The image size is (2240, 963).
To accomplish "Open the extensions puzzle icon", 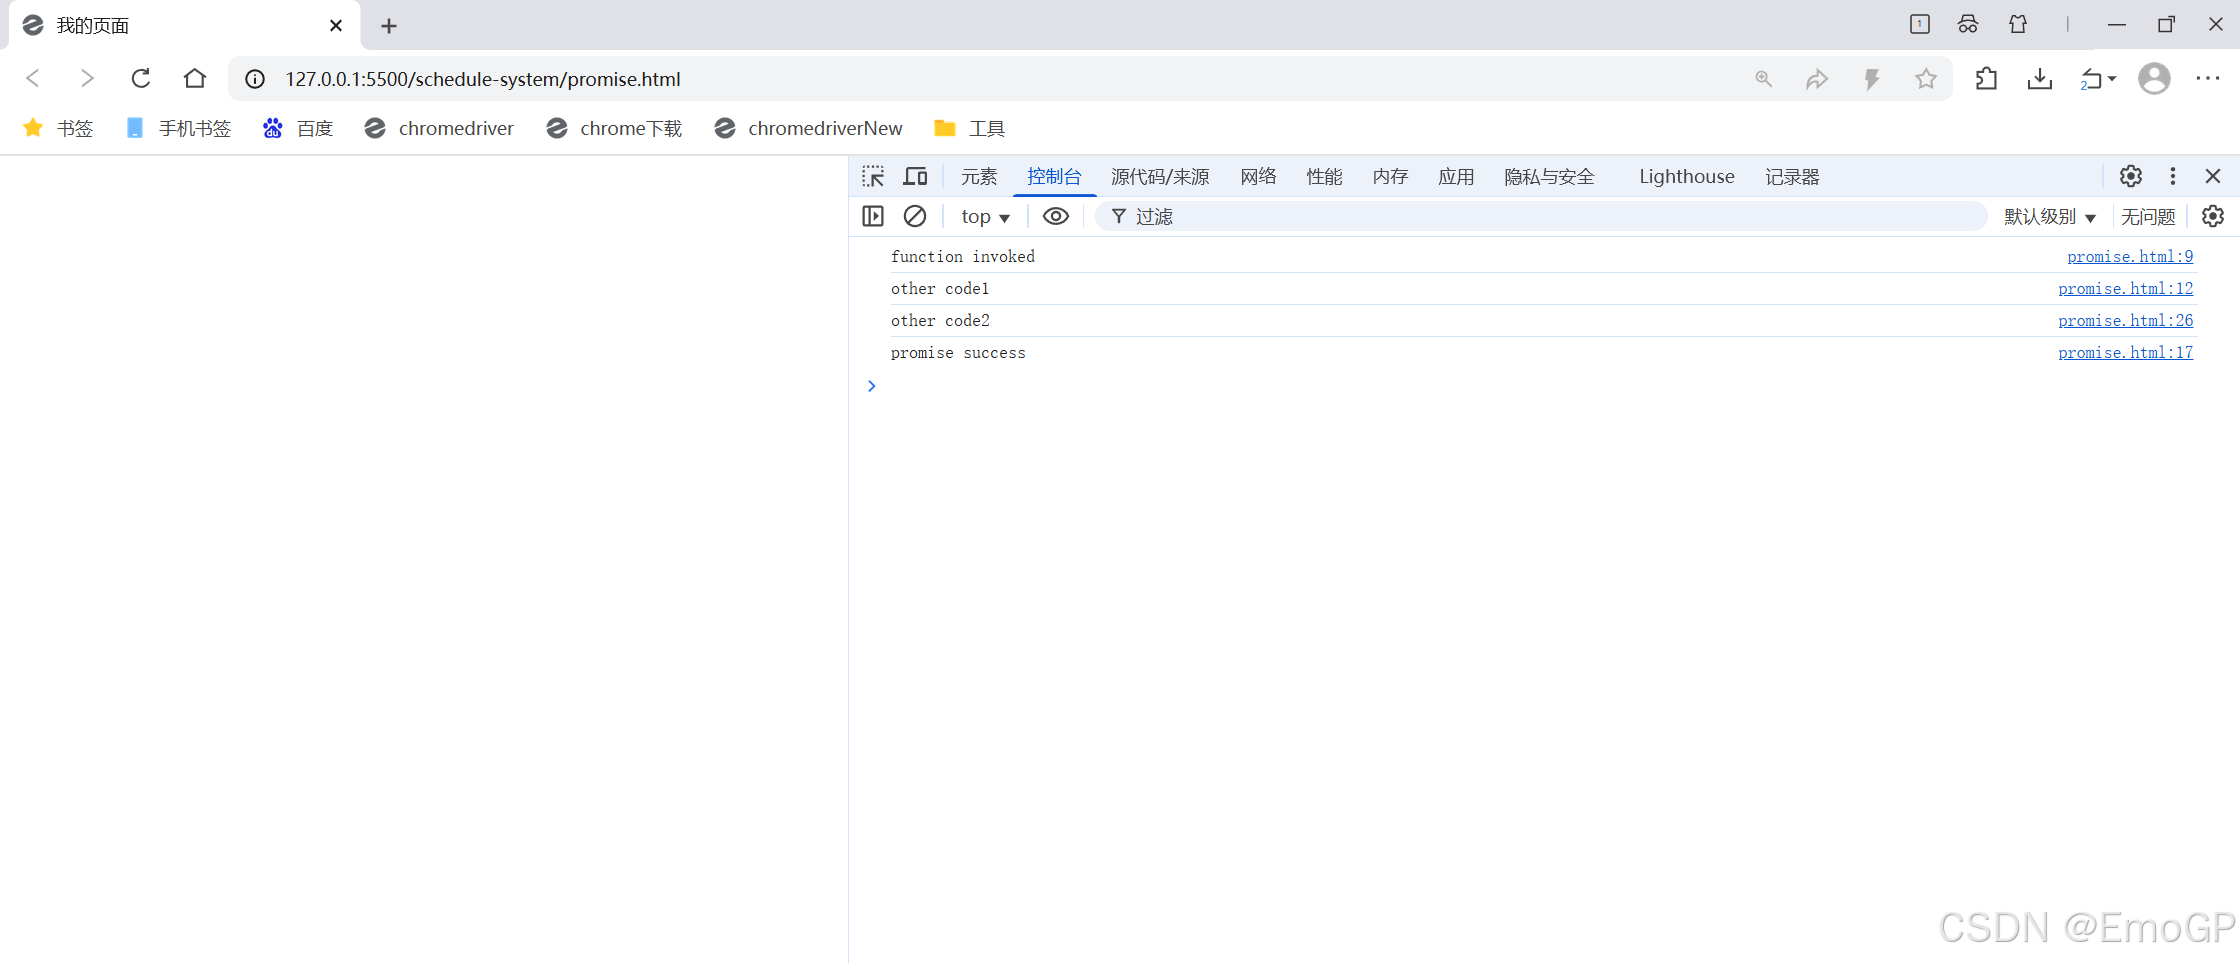I will (1987, 79).
